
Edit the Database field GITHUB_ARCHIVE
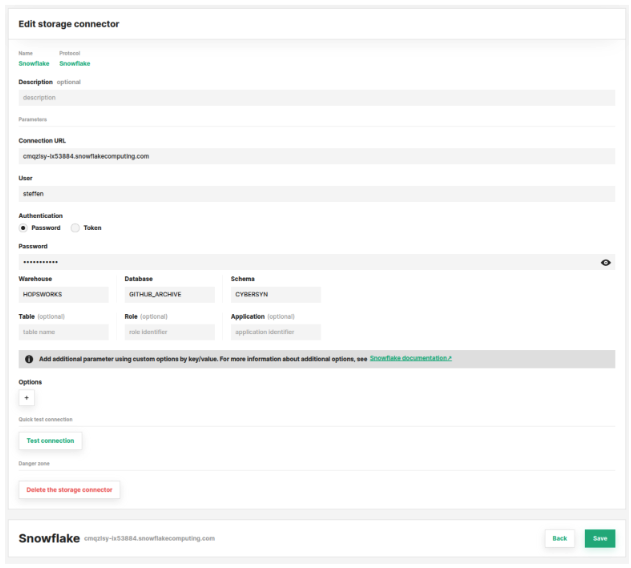pyautogui.click(x=169, y=295)
